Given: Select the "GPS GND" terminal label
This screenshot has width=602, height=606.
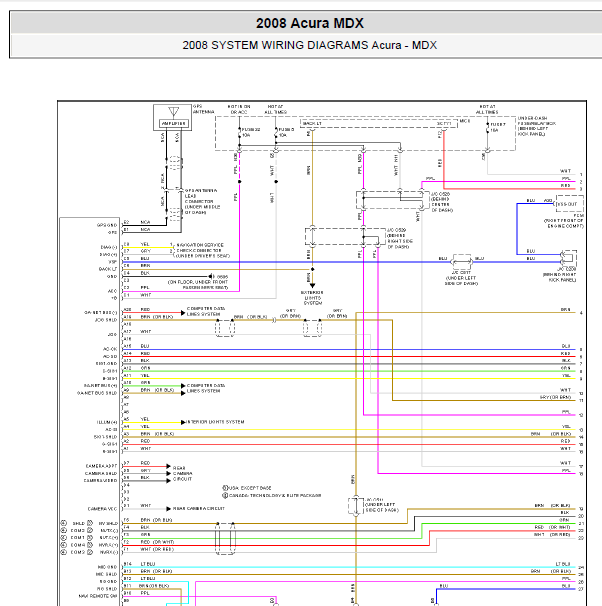Looking at the screenshot, I should pos(107,225).
